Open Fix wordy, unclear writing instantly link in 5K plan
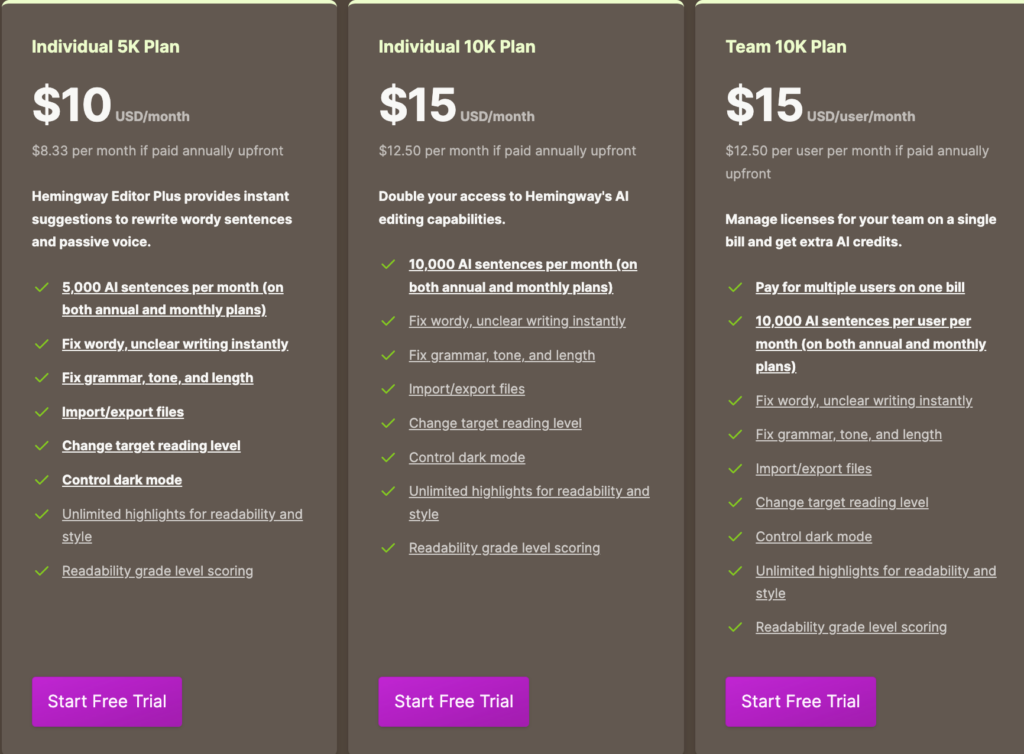The image size is (1024, 754). tap(175, 344)
